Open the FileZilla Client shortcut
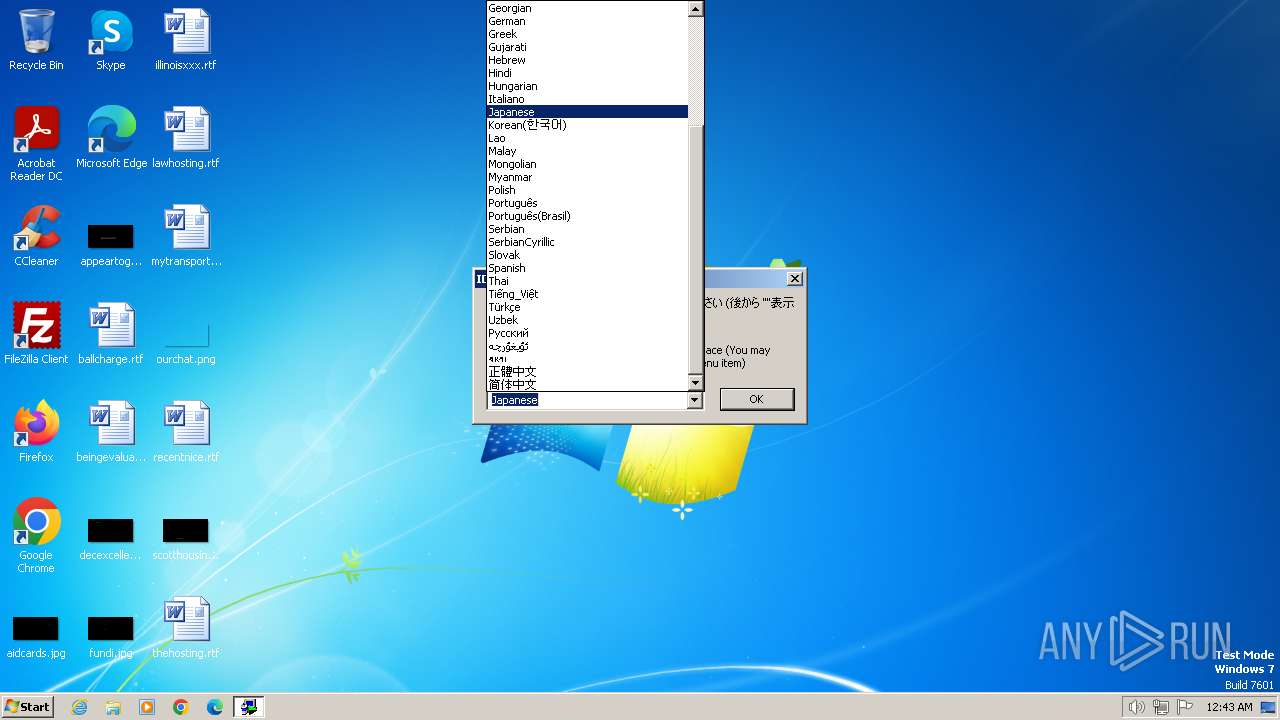Viewport: 1280px width, 720px height. (36, 334)
